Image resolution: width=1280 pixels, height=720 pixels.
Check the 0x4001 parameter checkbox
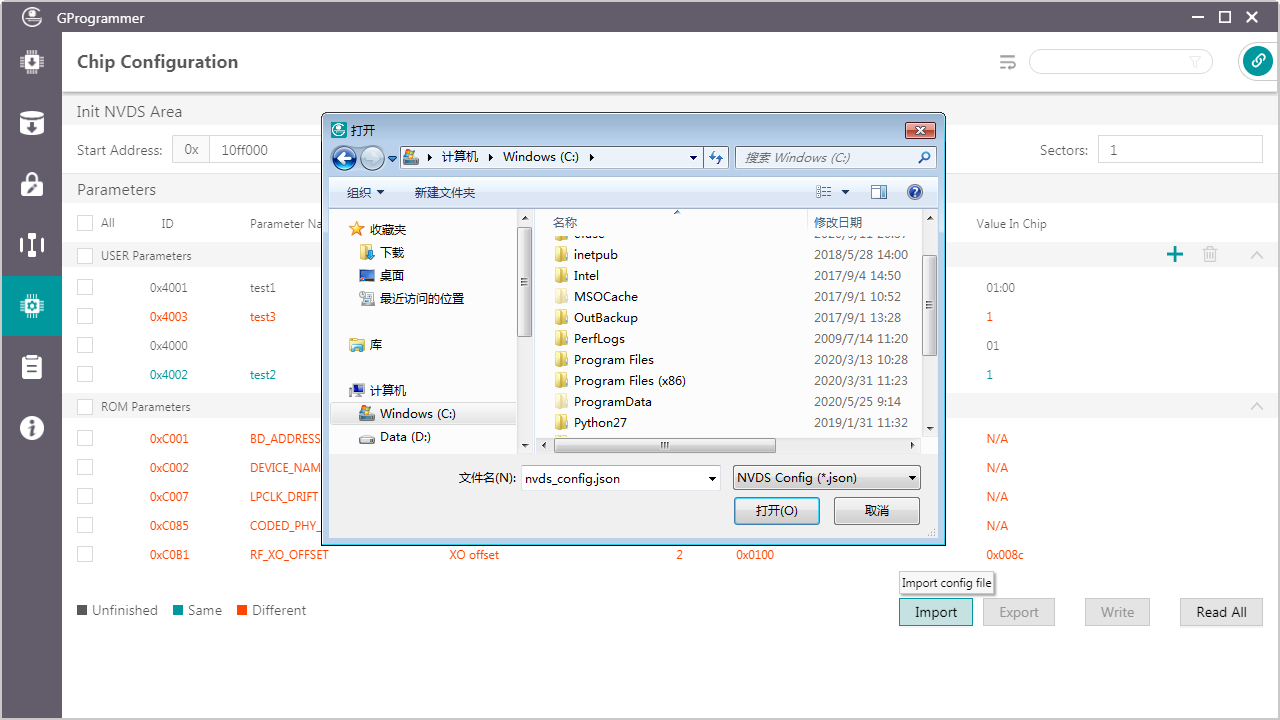click(85, 287)
